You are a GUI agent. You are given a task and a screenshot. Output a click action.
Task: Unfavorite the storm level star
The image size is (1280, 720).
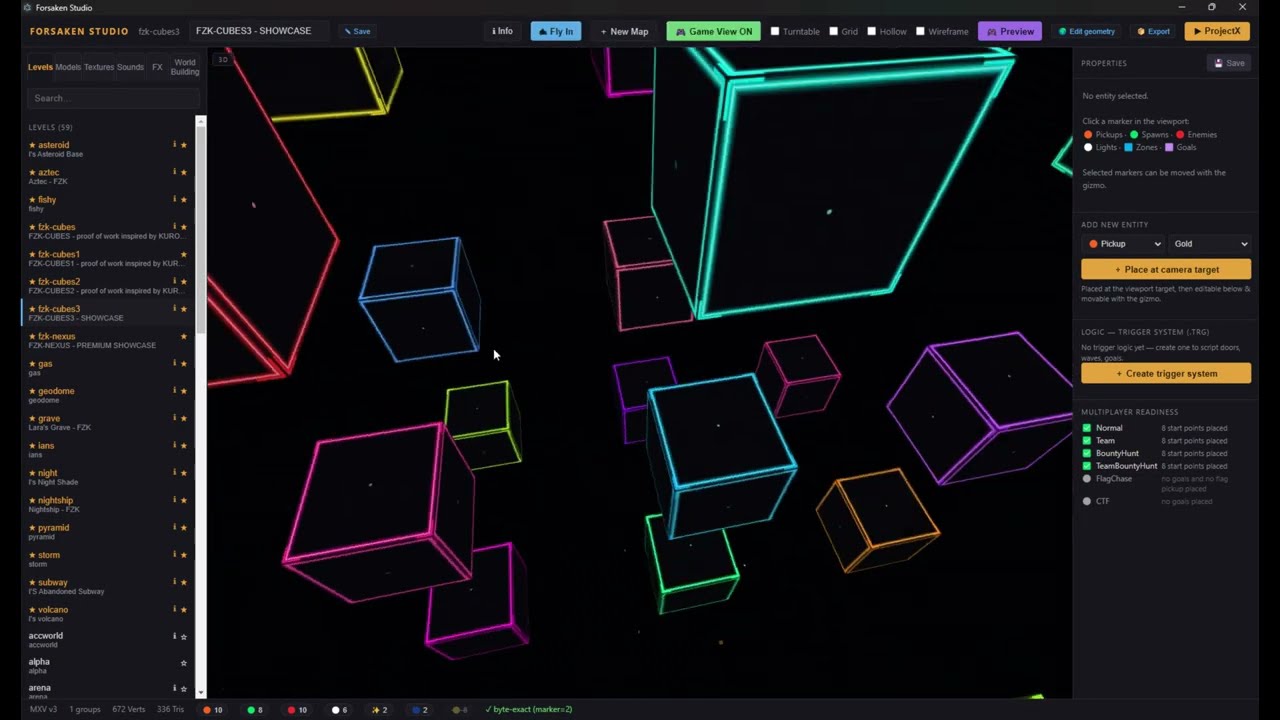click(x=184, y=555)
